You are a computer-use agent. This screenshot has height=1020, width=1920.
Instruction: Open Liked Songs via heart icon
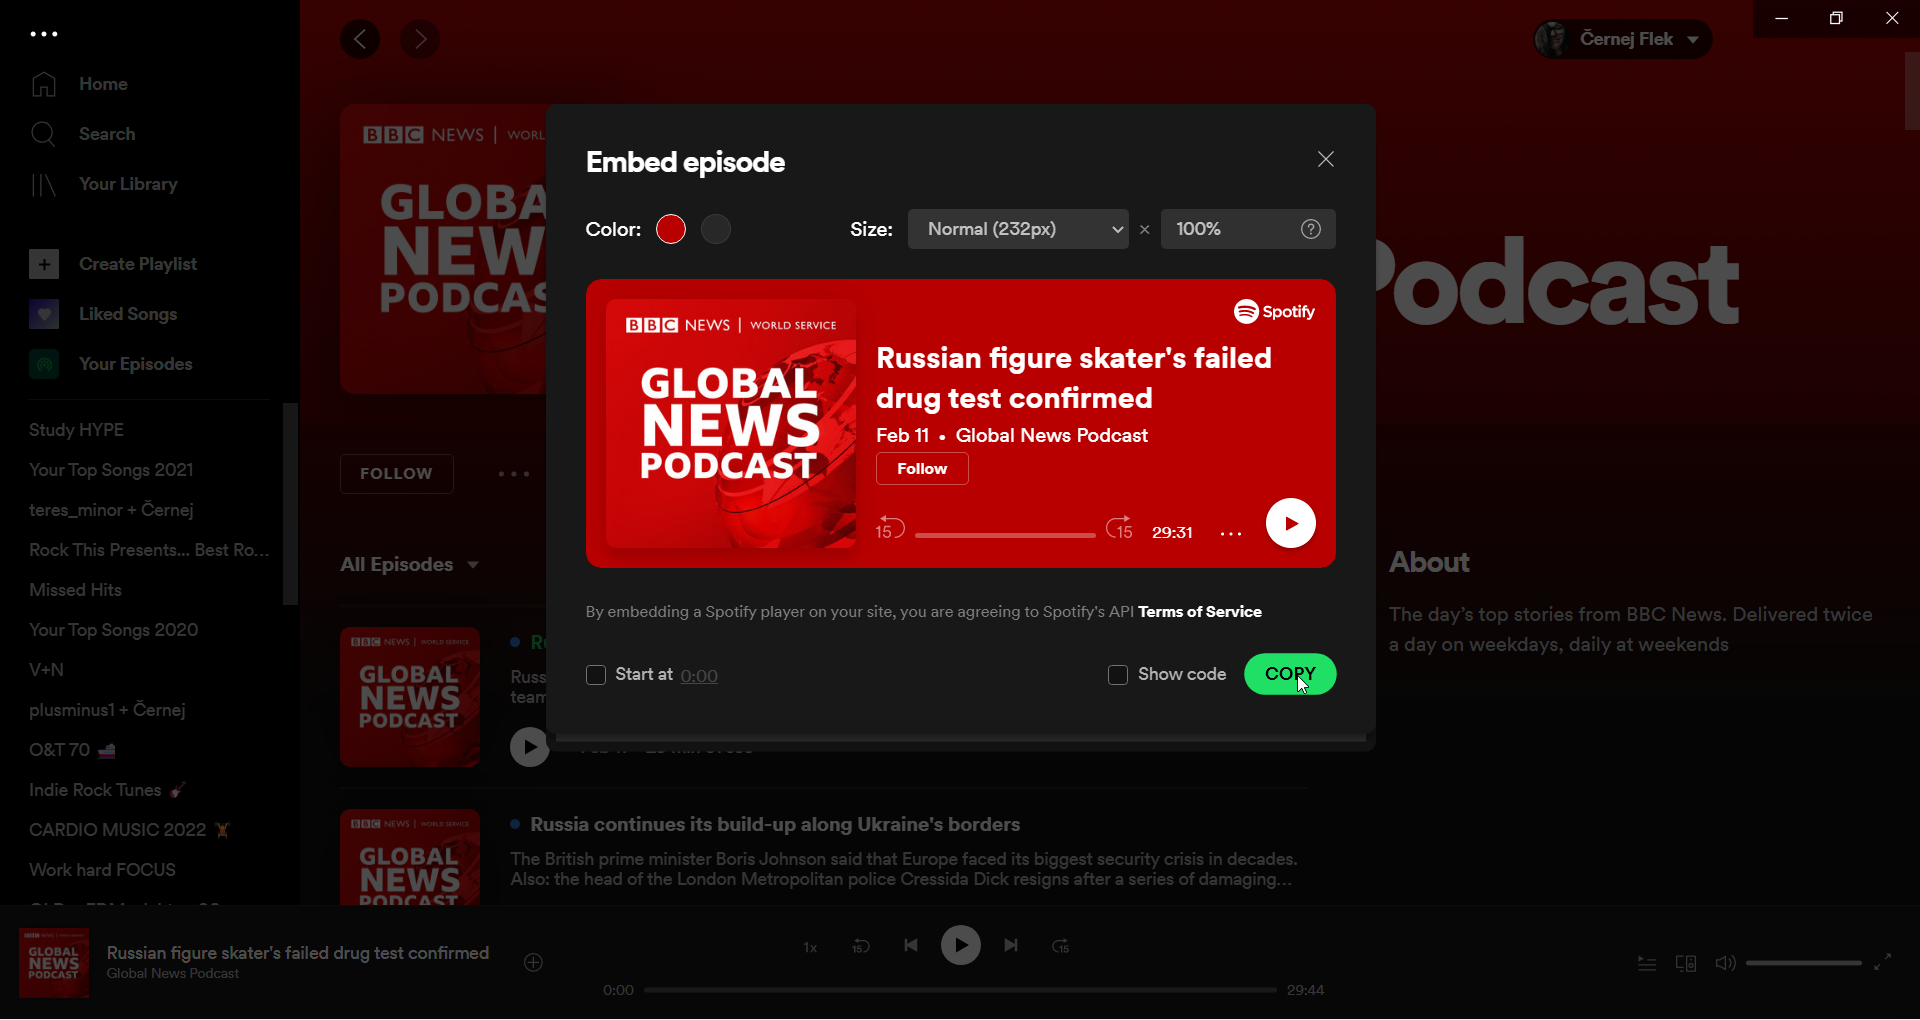coord(44,313)
